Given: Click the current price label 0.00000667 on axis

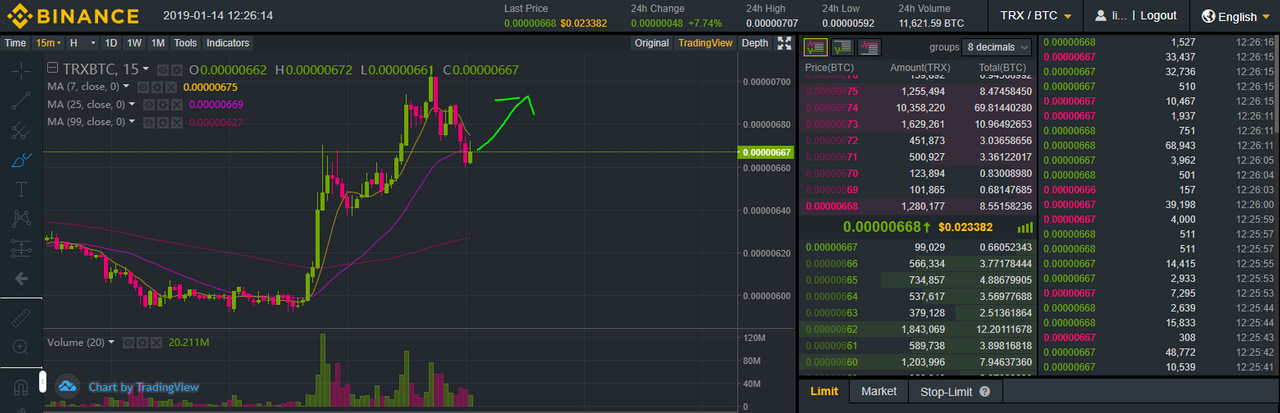Looking at the screenshot, I should pyautogui.click(x=765, y=152).
